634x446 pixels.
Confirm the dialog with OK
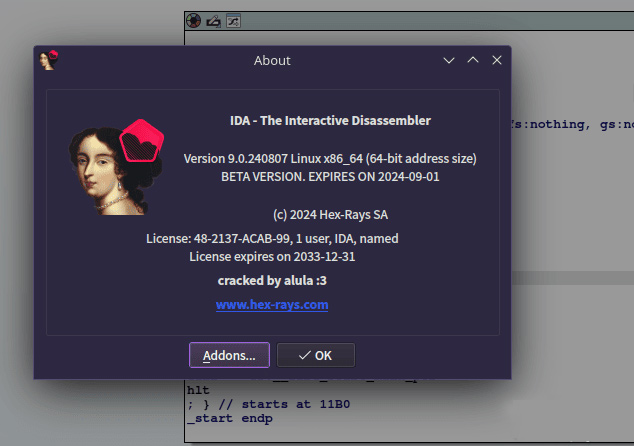tap(315, 355)
